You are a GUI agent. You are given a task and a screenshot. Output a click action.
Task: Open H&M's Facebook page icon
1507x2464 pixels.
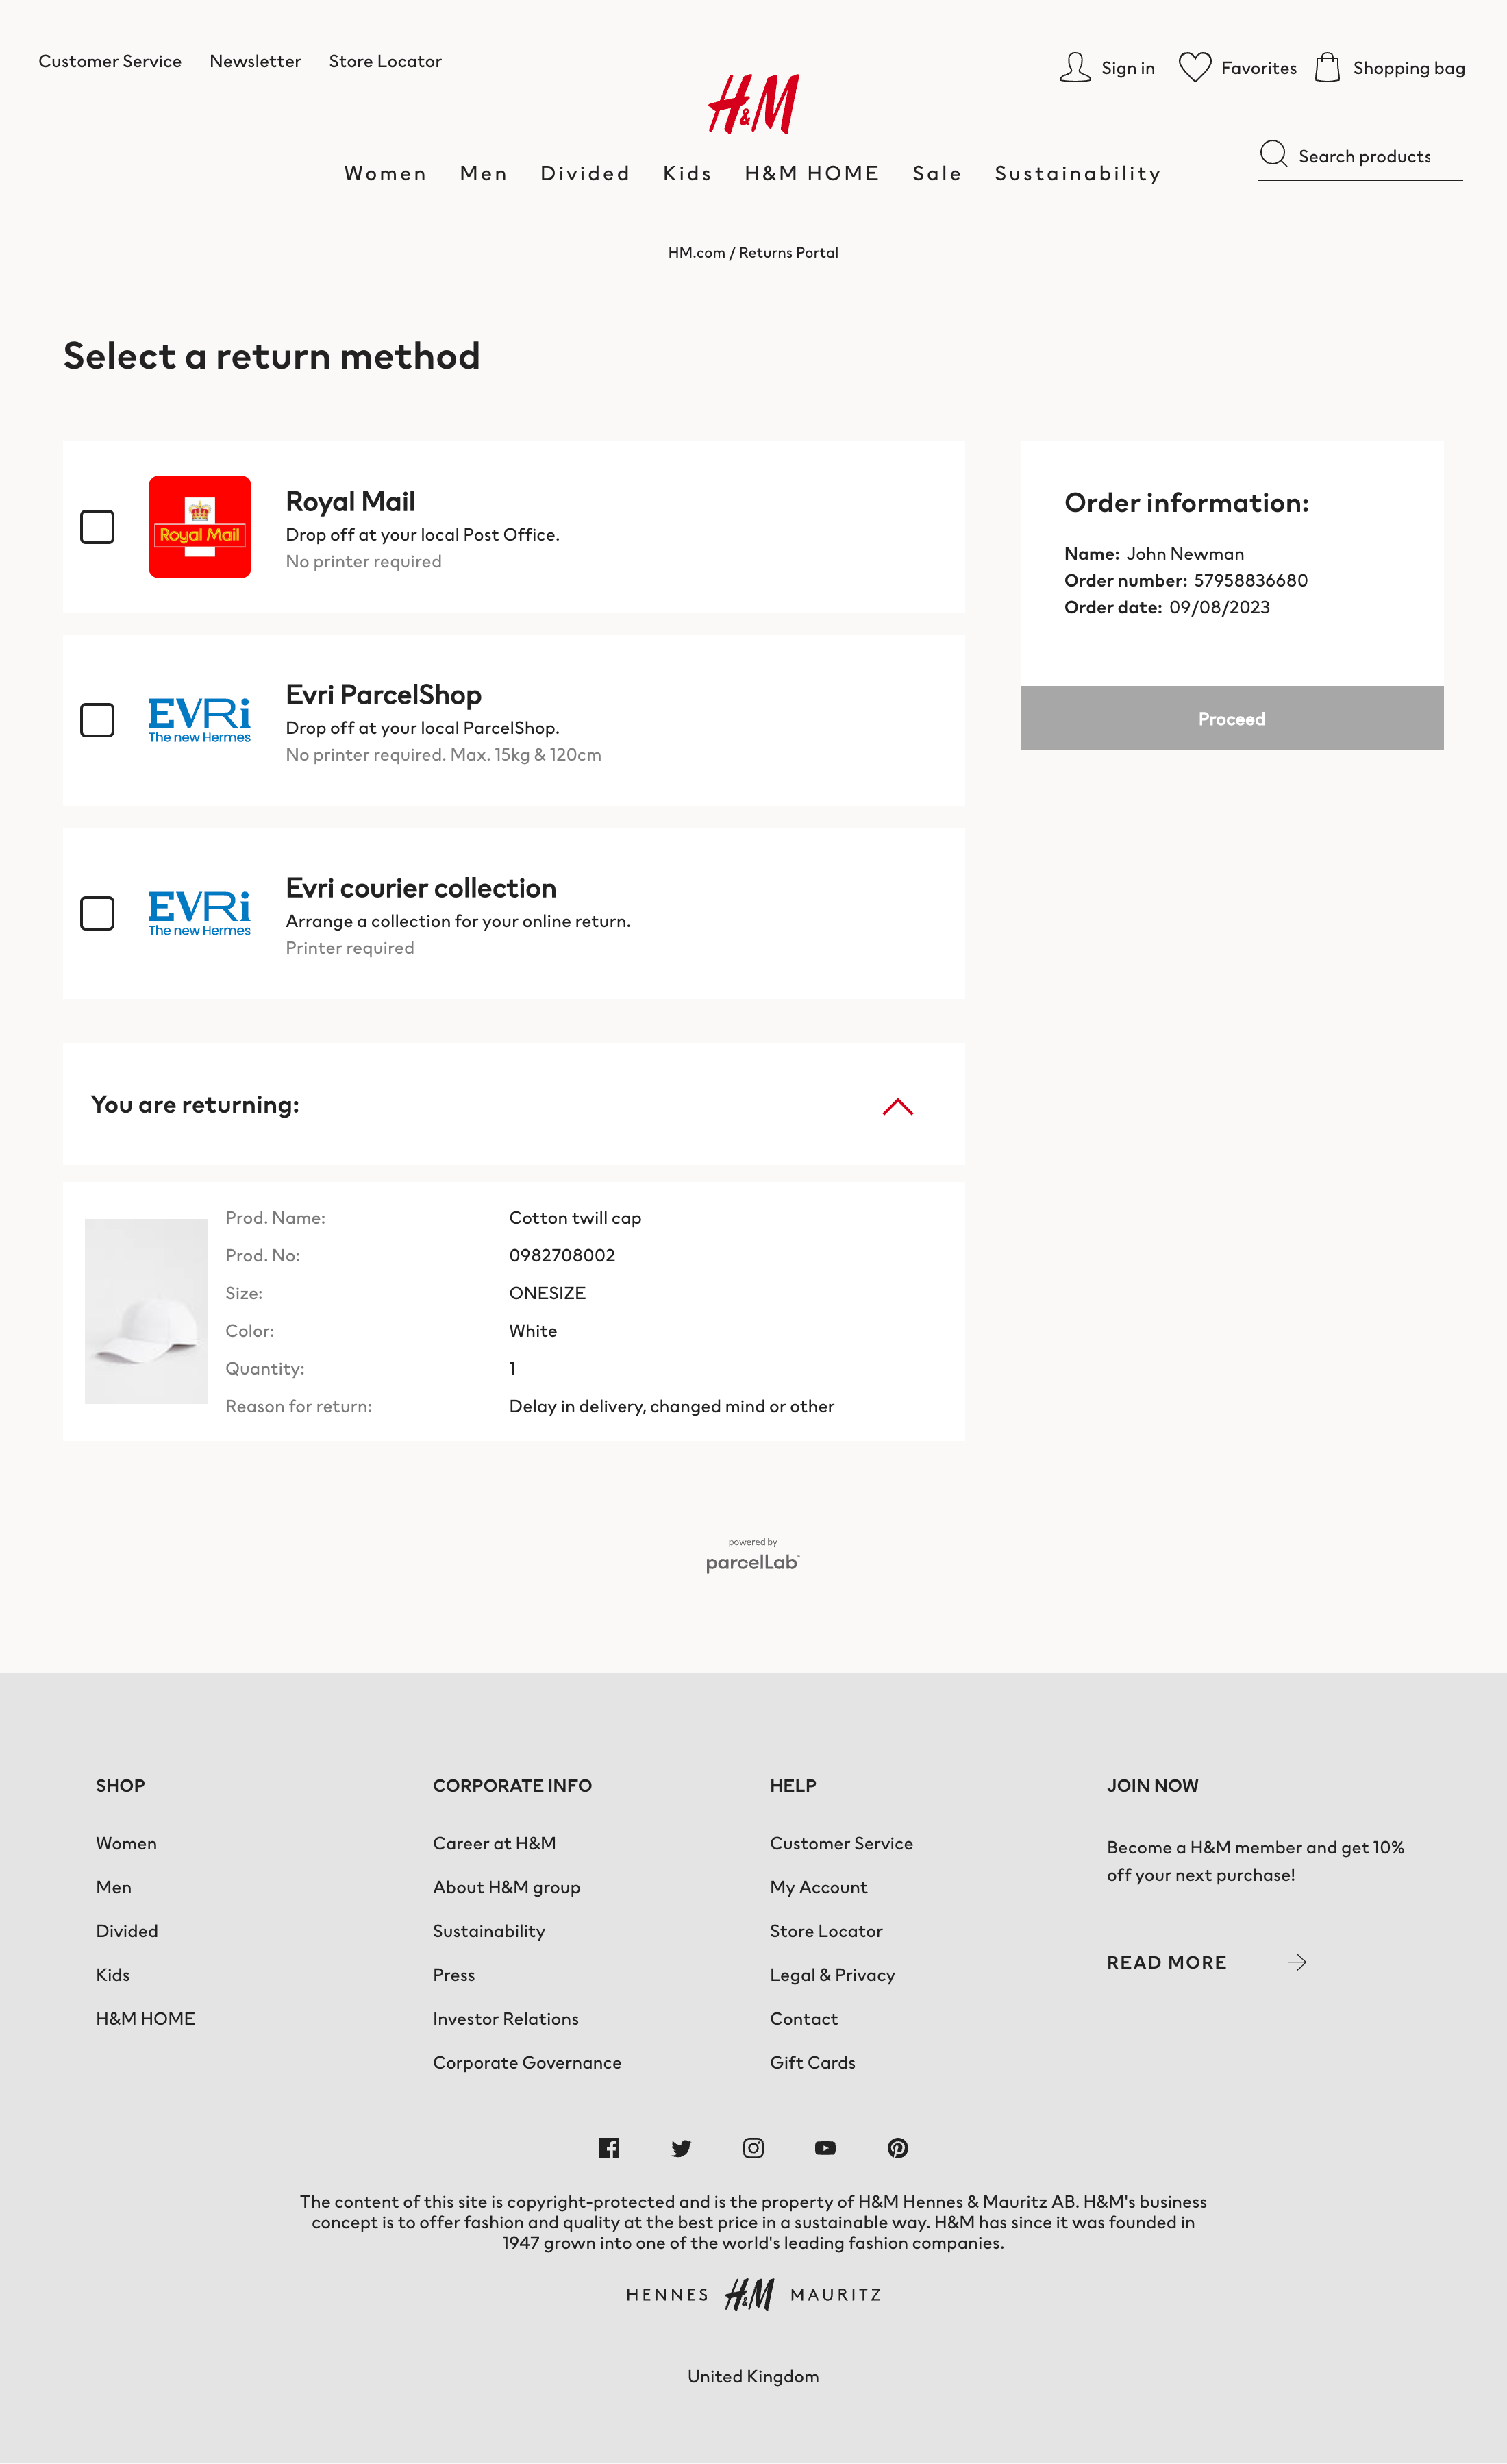610,2148
